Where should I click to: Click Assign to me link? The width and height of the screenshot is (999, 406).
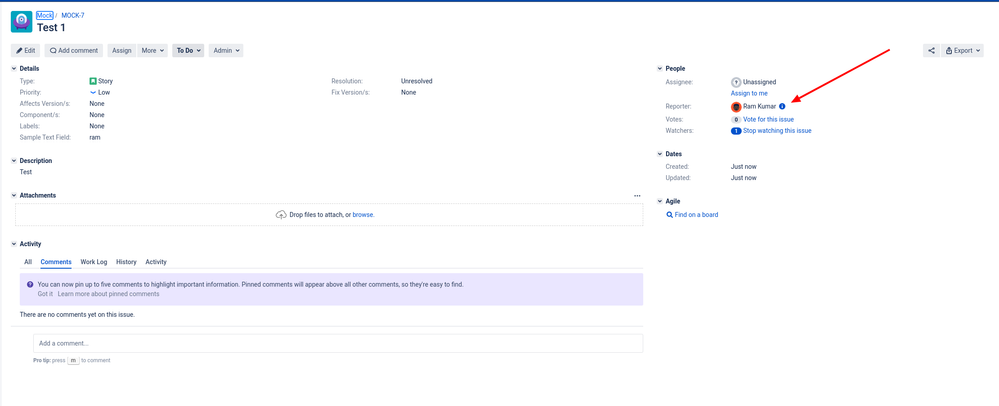click(x=749, y=93)
